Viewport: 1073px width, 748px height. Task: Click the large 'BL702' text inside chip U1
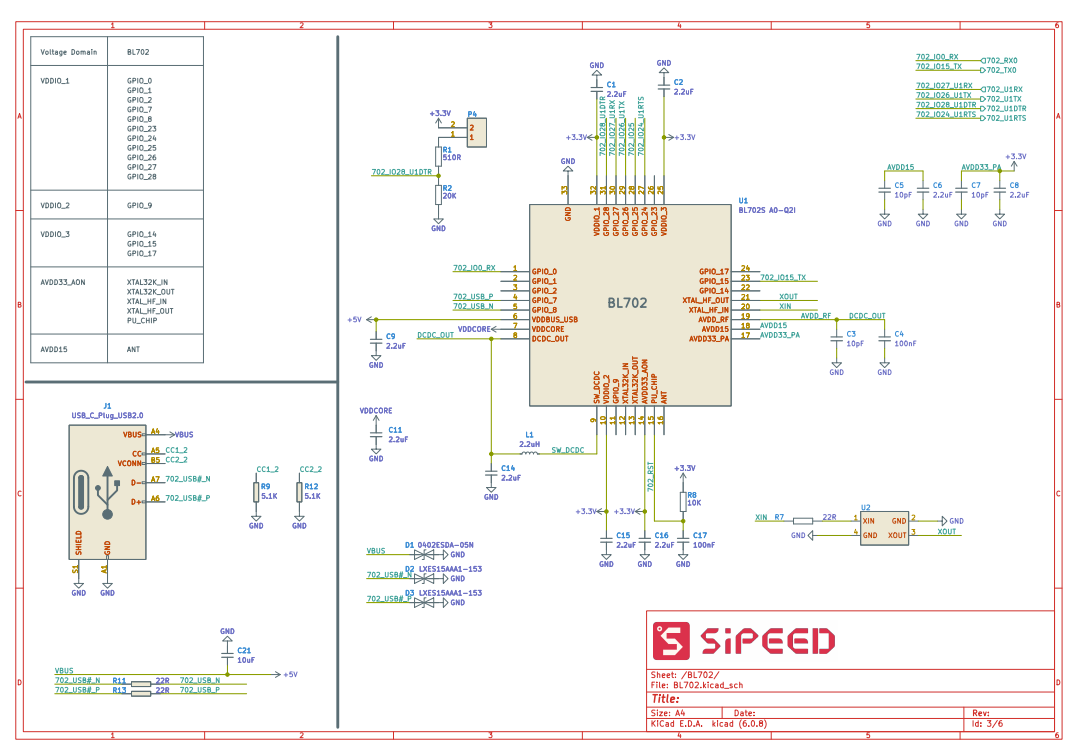pyautogui.click(x=627, y=302)
